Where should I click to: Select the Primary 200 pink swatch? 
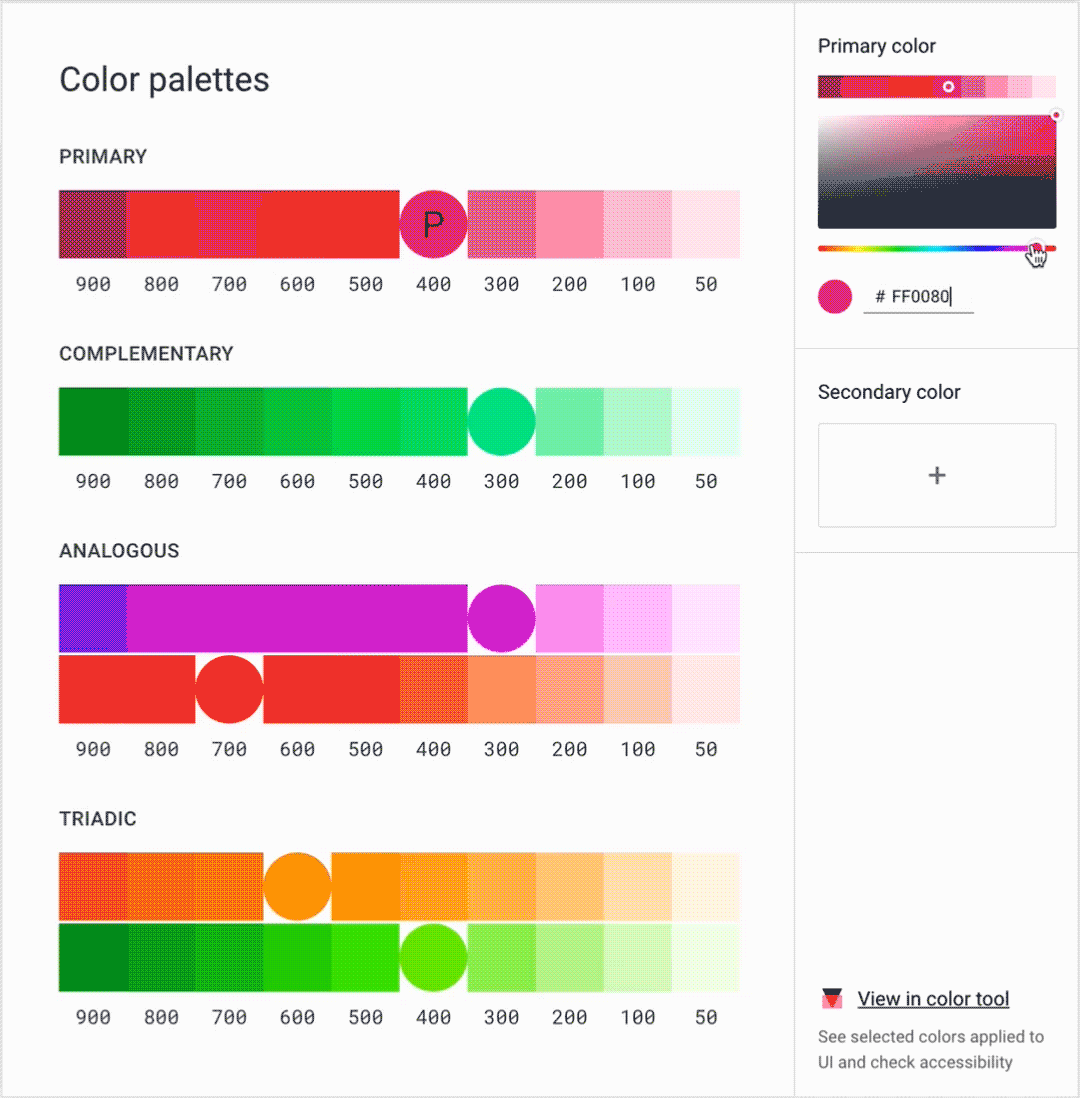click(x=569, y=224)
